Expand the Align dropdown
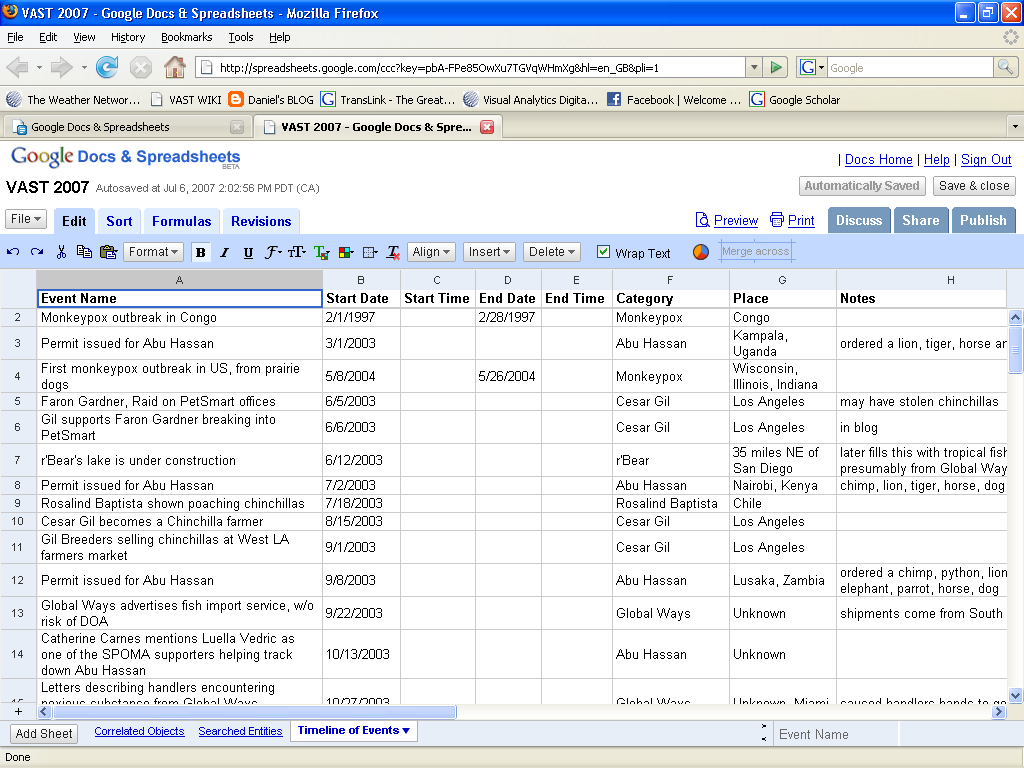This screenshot has width=1024, height=768. pyautogui.click(x=431, y=252)
